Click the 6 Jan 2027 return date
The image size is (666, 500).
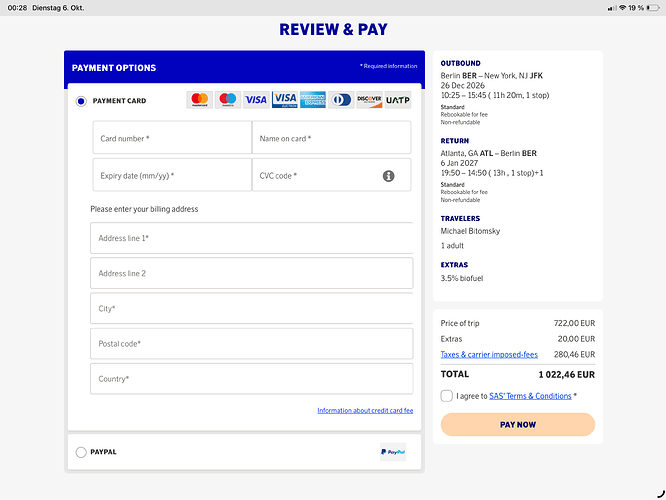[x=459, y=163]
